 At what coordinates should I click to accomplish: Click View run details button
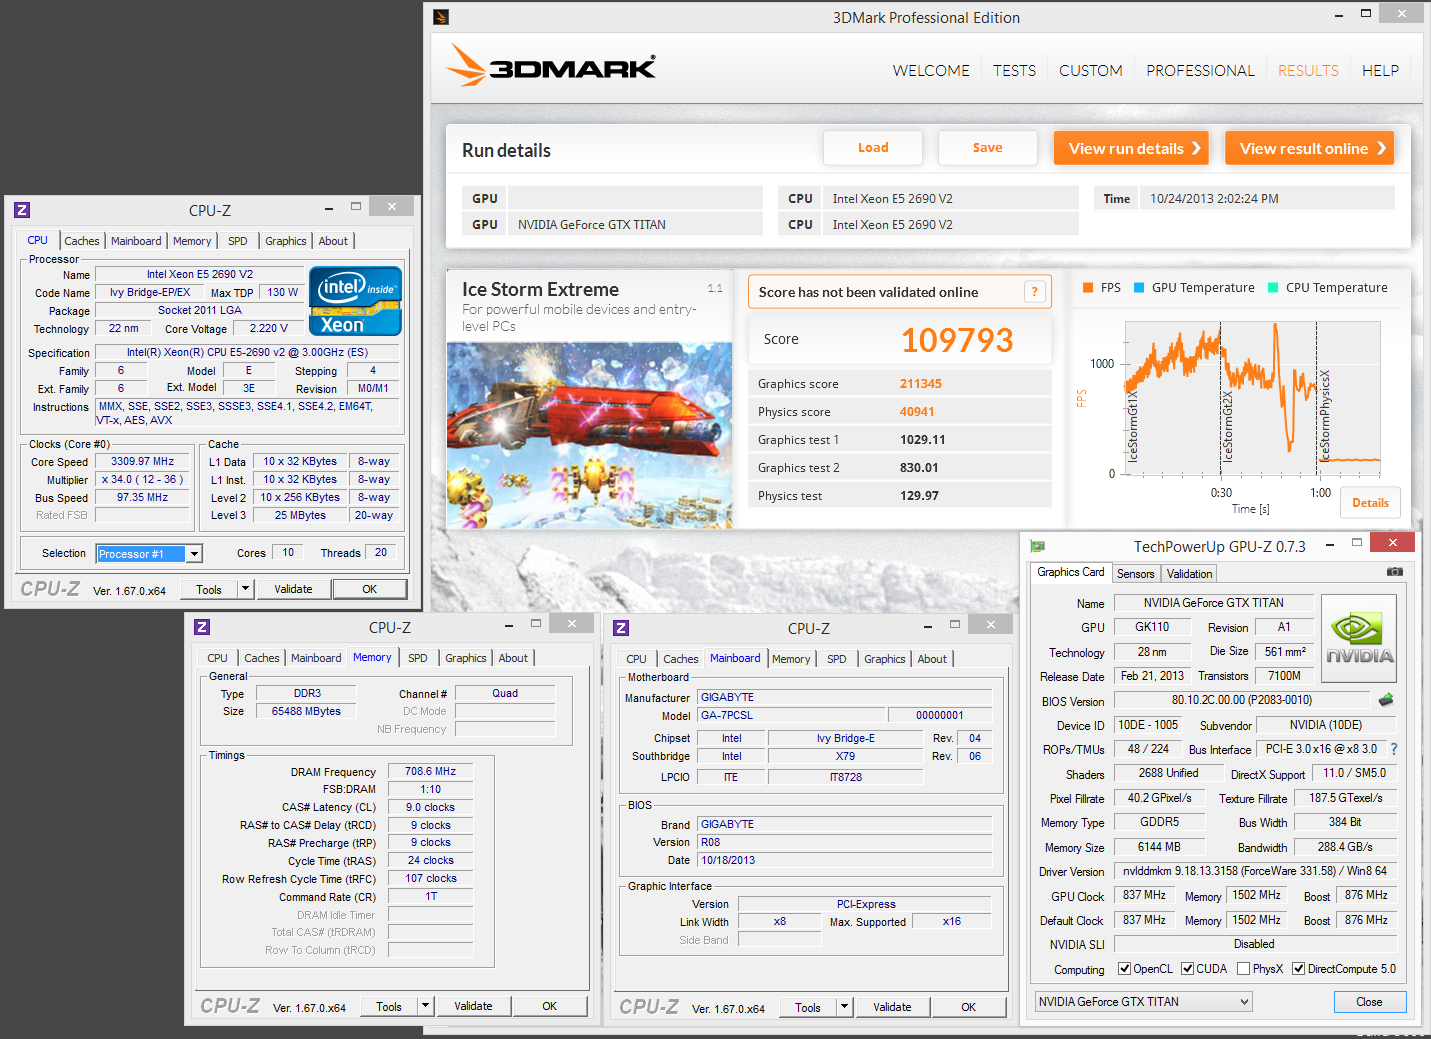coord(1131,148)
